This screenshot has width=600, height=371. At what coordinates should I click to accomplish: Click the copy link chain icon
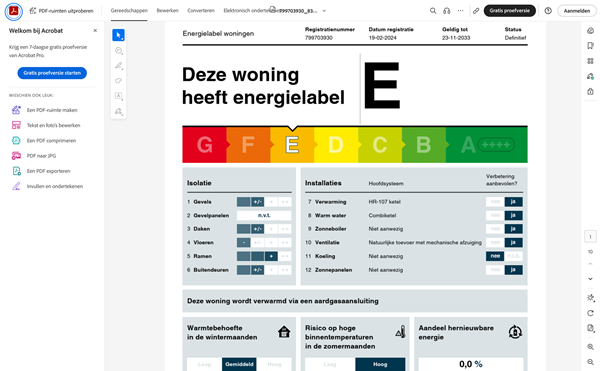(x=476, y=11)
